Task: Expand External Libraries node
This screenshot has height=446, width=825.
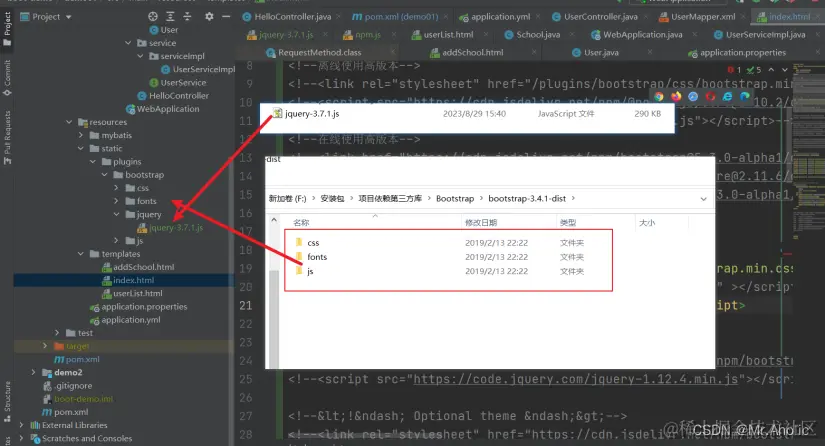Action: (21, 424)
